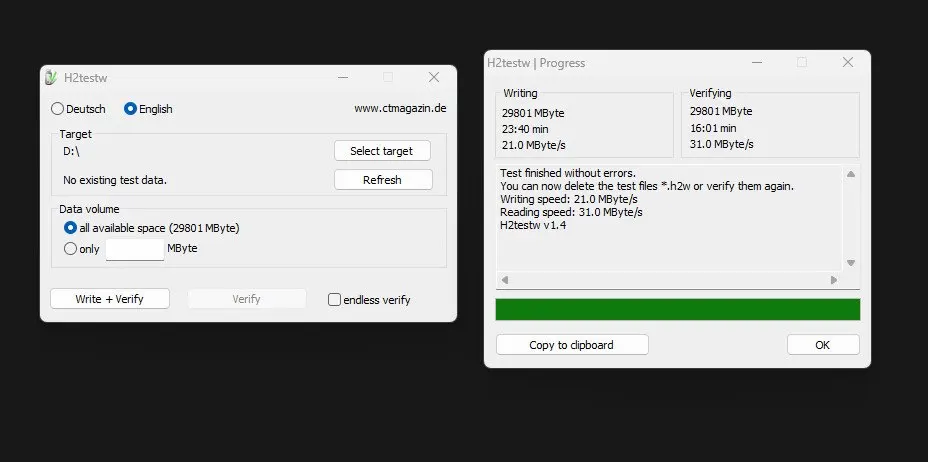This screenshot has height=462, width=928.
Task: Click the 'Test finished without errors.' line
Action: coord(568,173)
